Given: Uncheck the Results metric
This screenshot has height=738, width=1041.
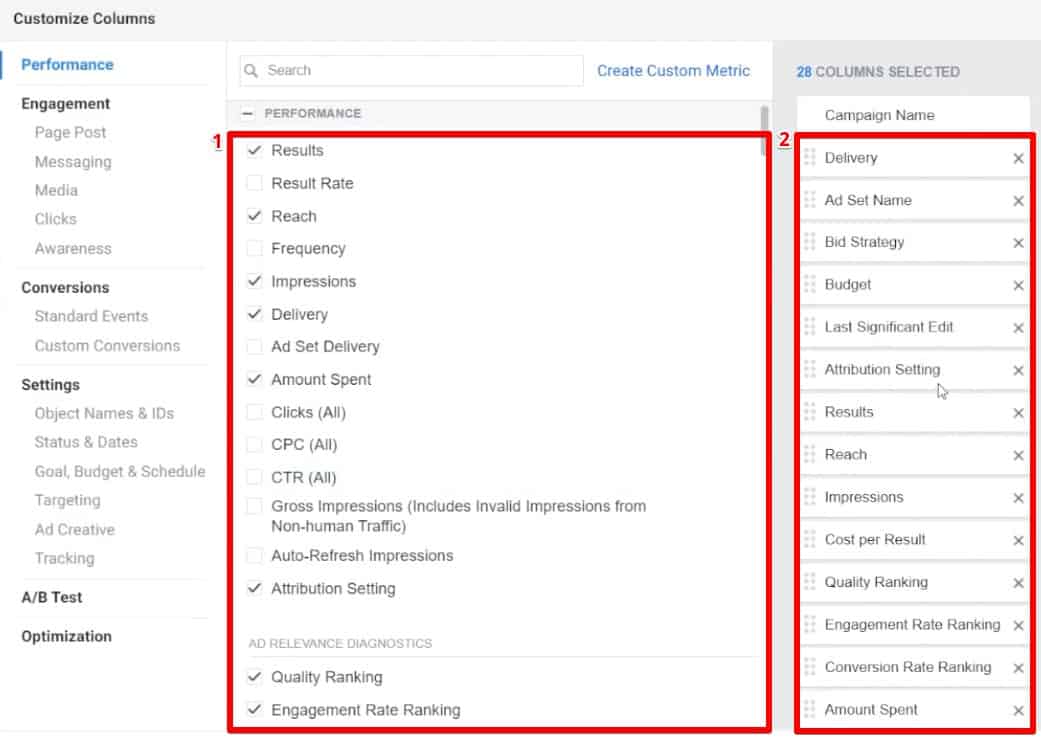Looking at the screenshot, I should [253, 150].
